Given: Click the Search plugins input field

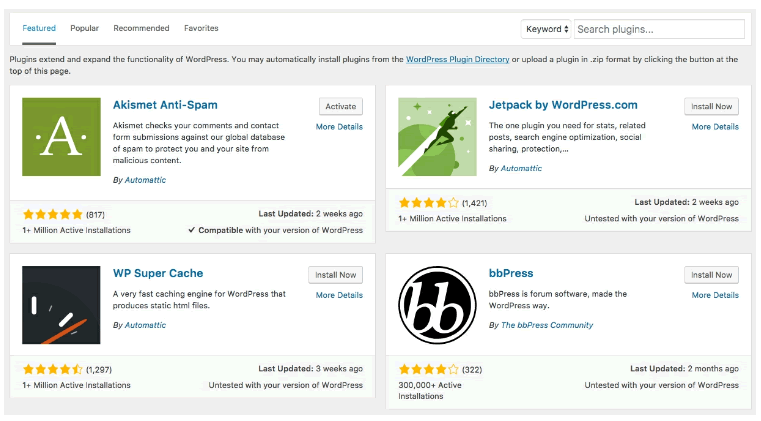Looking at the screenshot, I should [659, 29].
